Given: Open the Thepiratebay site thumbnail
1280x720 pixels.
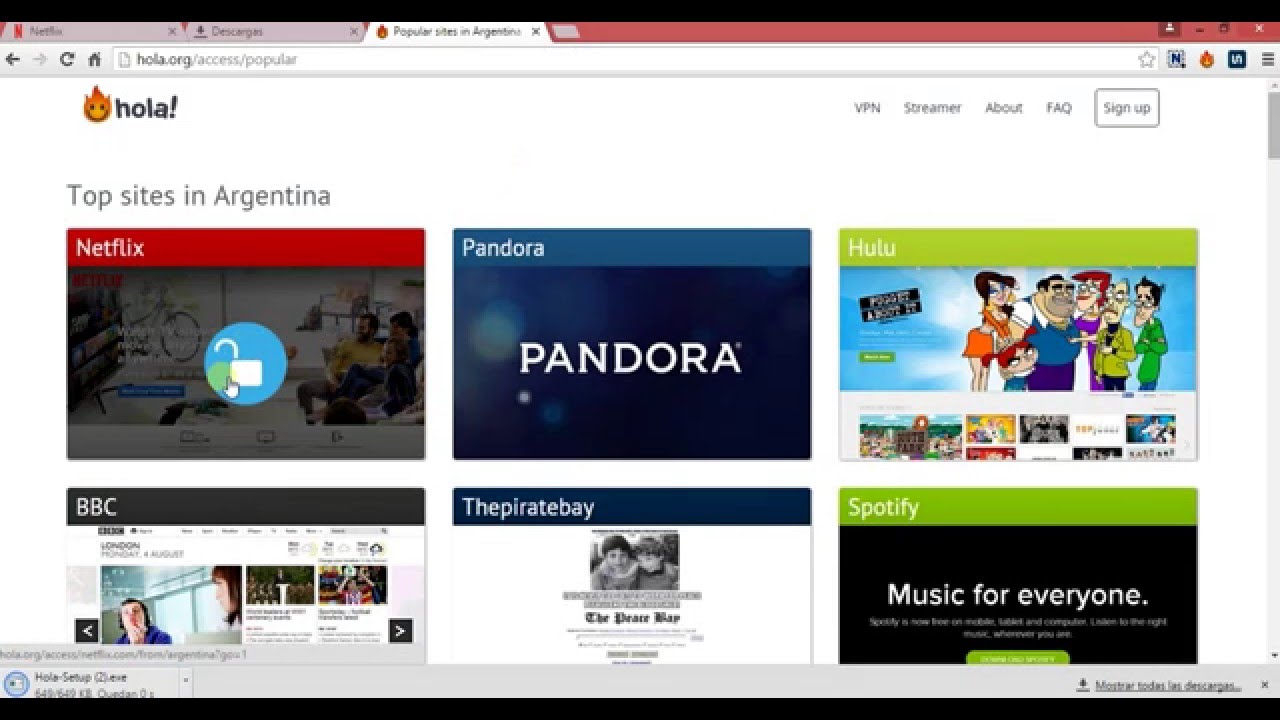Looking at the screenshot, I should coord(632,595).
